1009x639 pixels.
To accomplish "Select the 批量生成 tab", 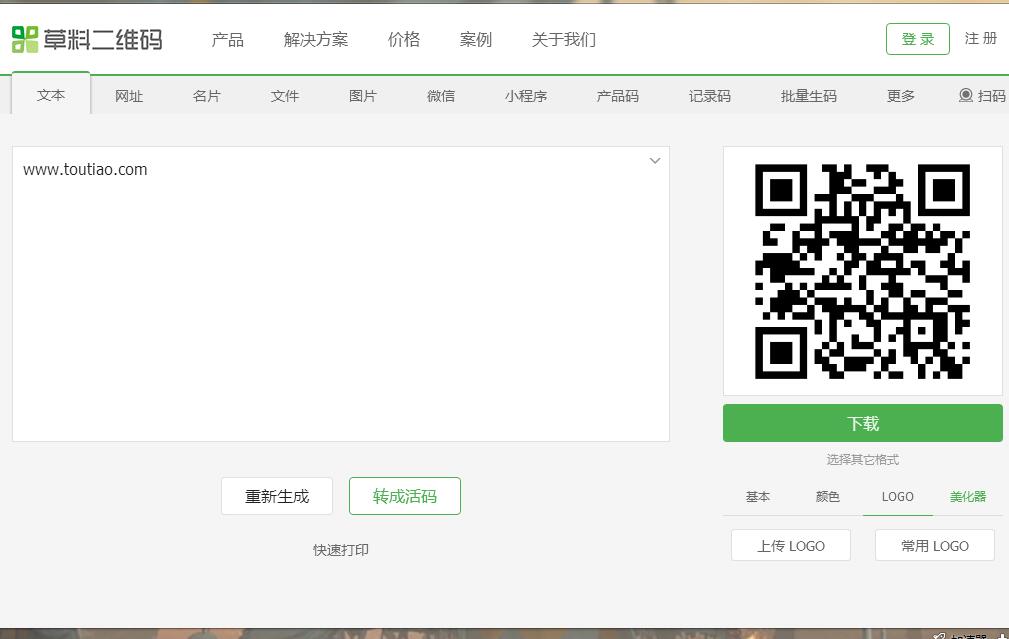I will tap(807, 95).
